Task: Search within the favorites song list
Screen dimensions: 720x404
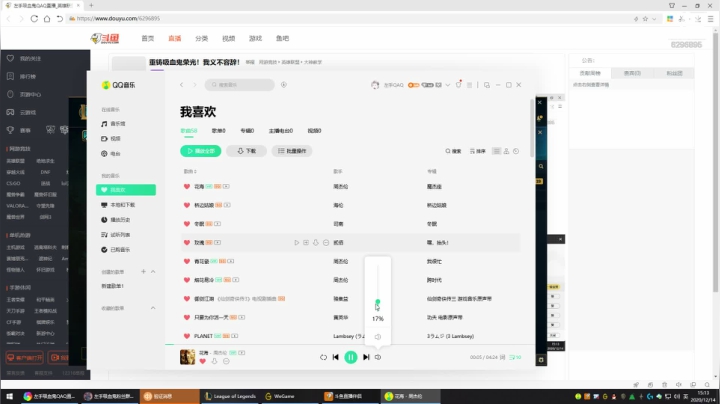Action: [x=453, y=151]
